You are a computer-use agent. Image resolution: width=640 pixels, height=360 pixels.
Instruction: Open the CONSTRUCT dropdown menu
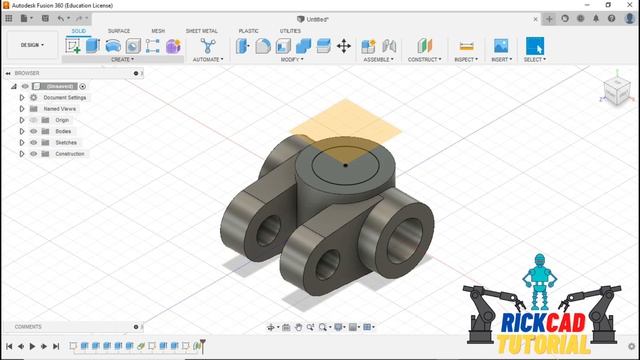tap(424, 60)
